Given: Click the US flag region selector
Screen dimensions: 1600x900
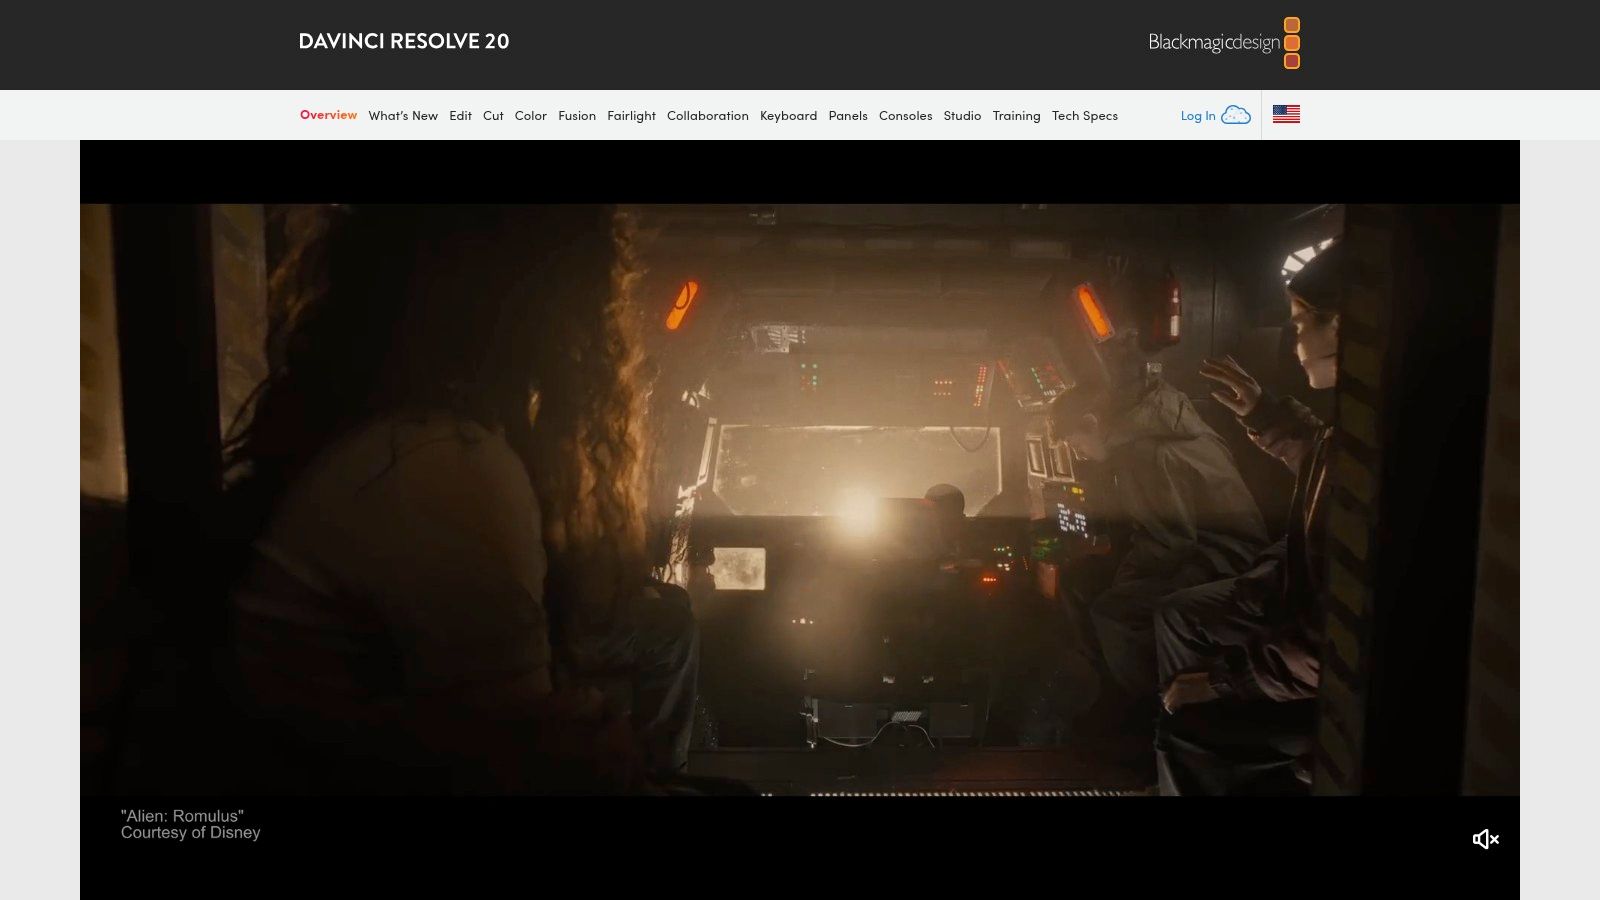Looking at the screenshot, I should 1286,115.
